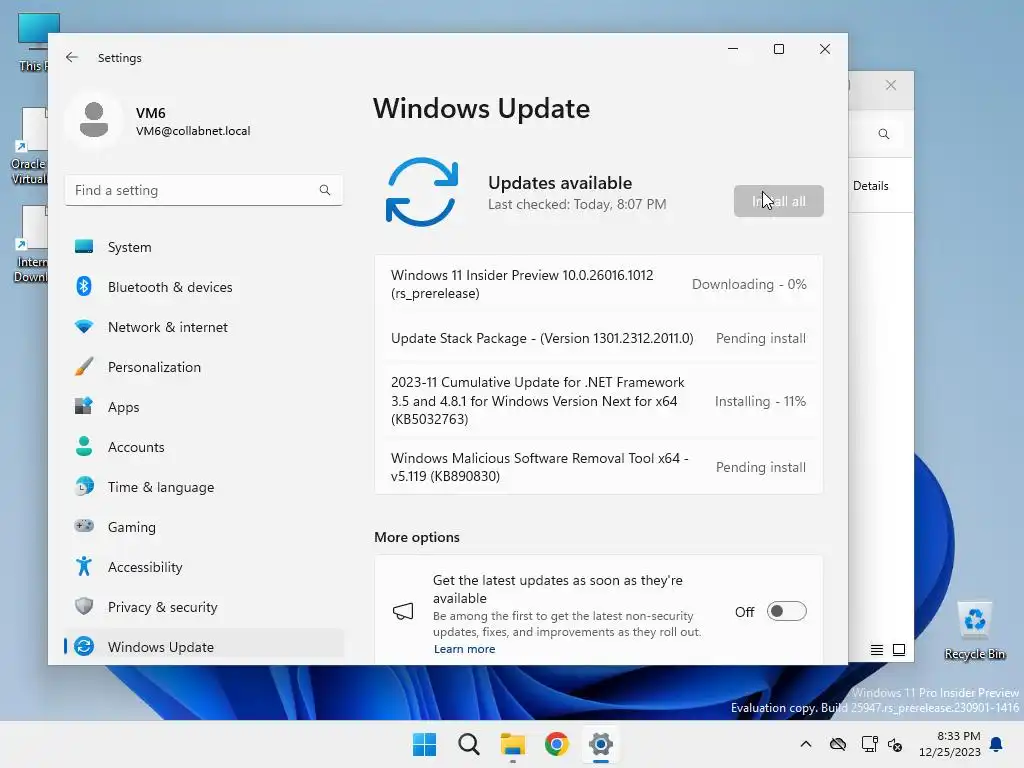
Task: Click Malicious Software Removal Tool entry
Action: coord(598,467)
